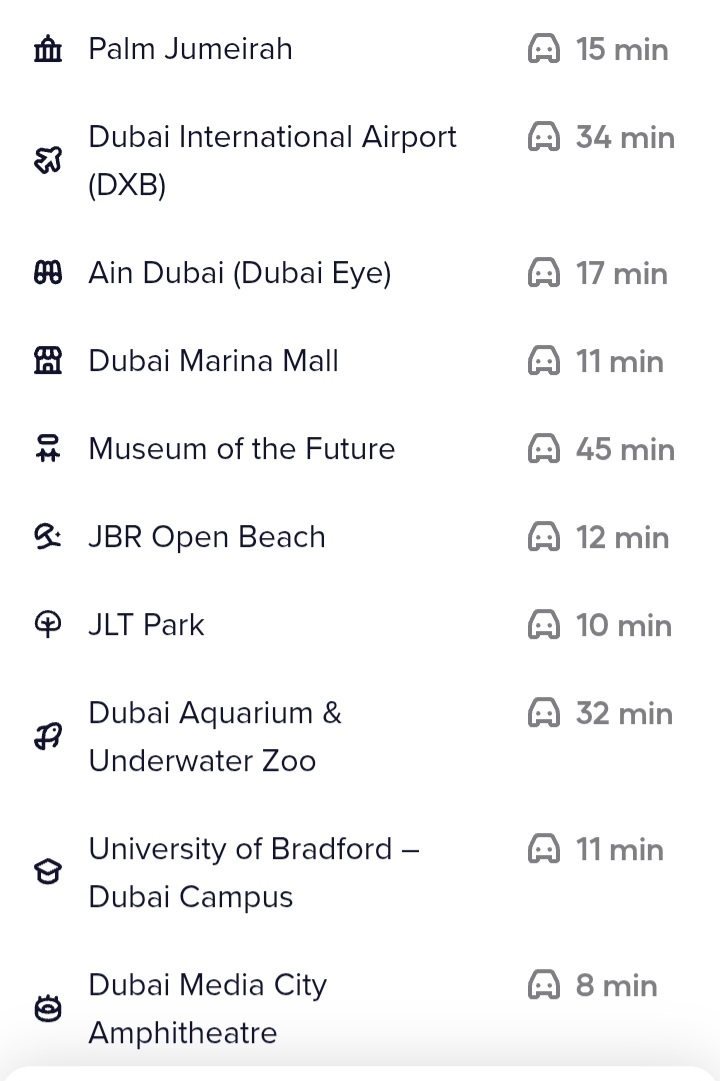Click the landmark icon beside Palm Jumeirah

point(47,49)
